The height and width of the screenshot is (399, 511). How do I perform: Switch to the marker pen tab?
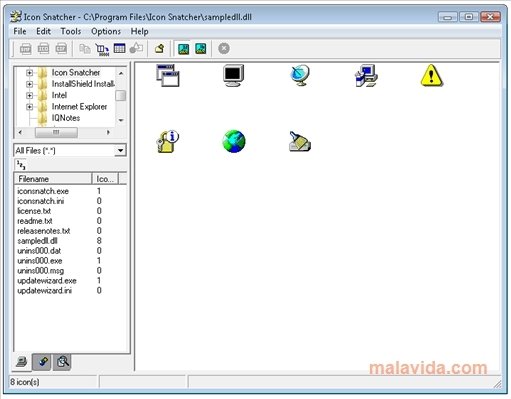click(x=42, y=362)
